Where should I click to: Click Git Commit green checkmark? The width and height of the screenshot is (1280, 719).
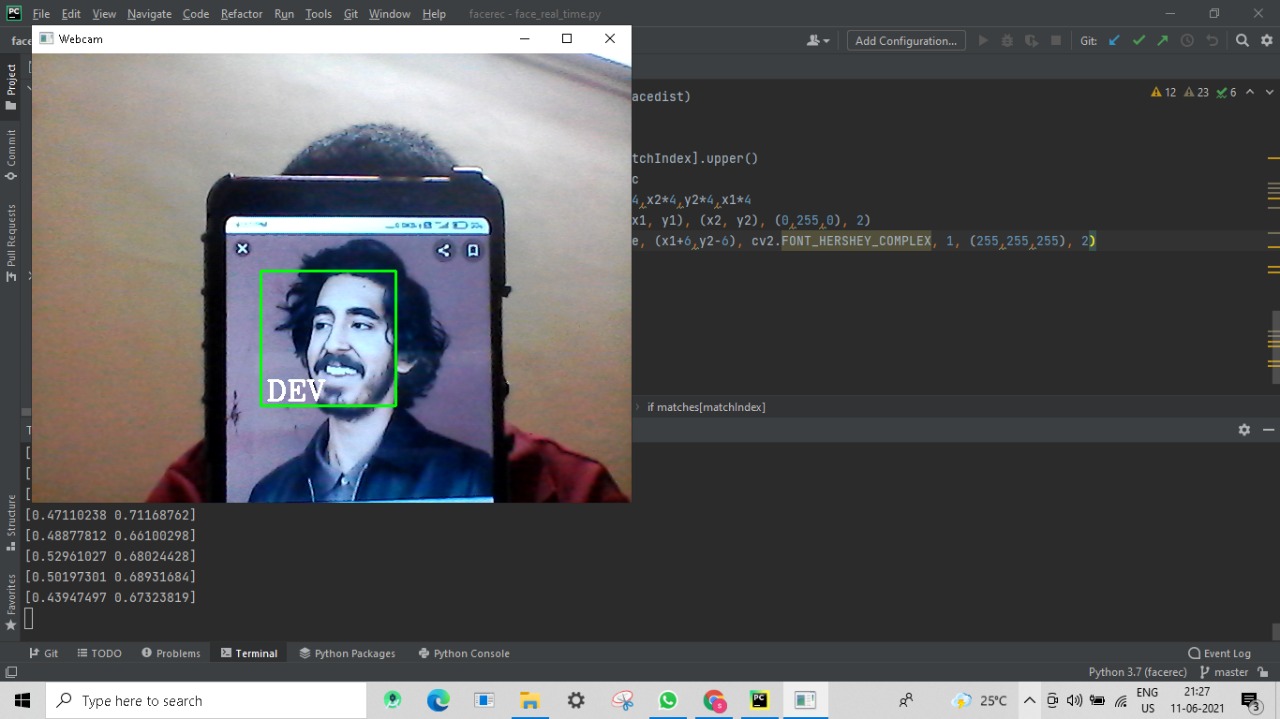pos(1138,41)
